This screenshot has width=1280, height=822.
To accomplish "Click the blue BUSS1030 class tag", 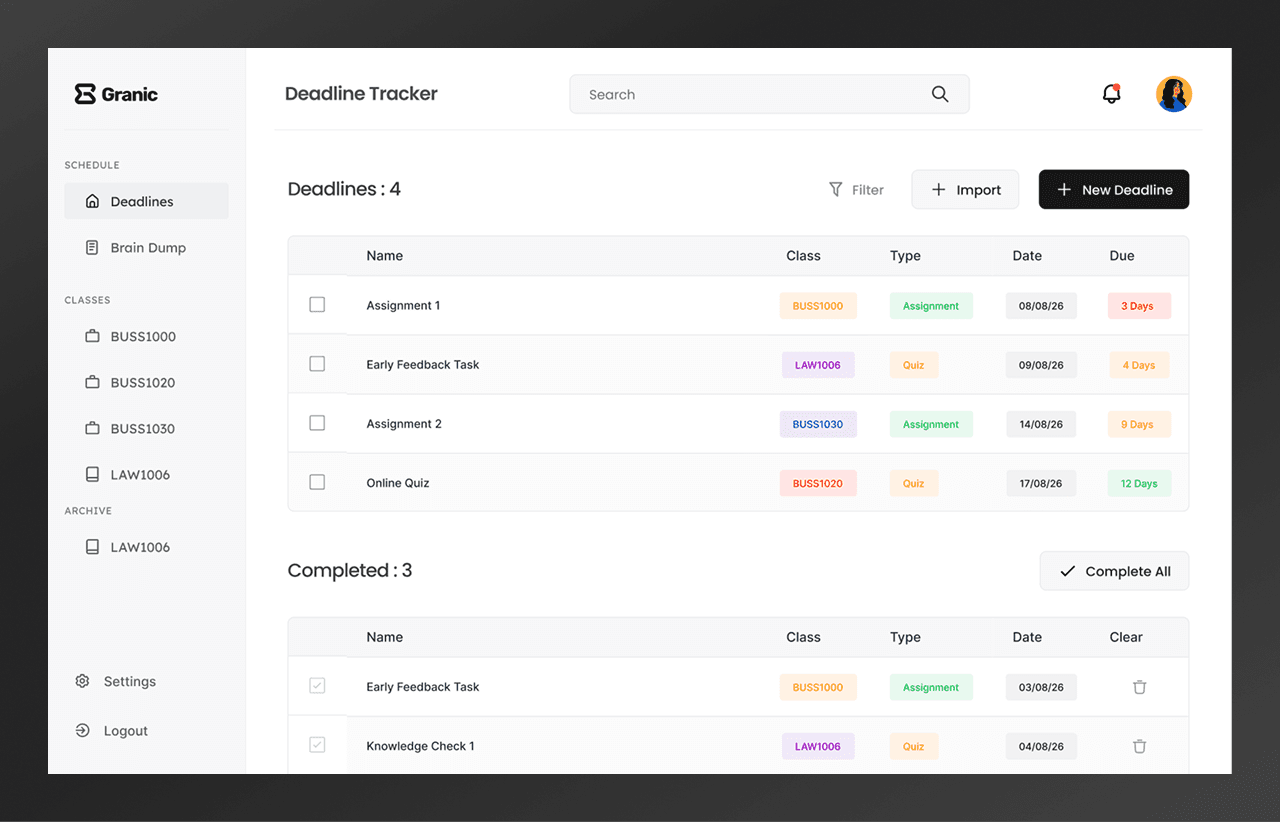I will tap(818, 424).
